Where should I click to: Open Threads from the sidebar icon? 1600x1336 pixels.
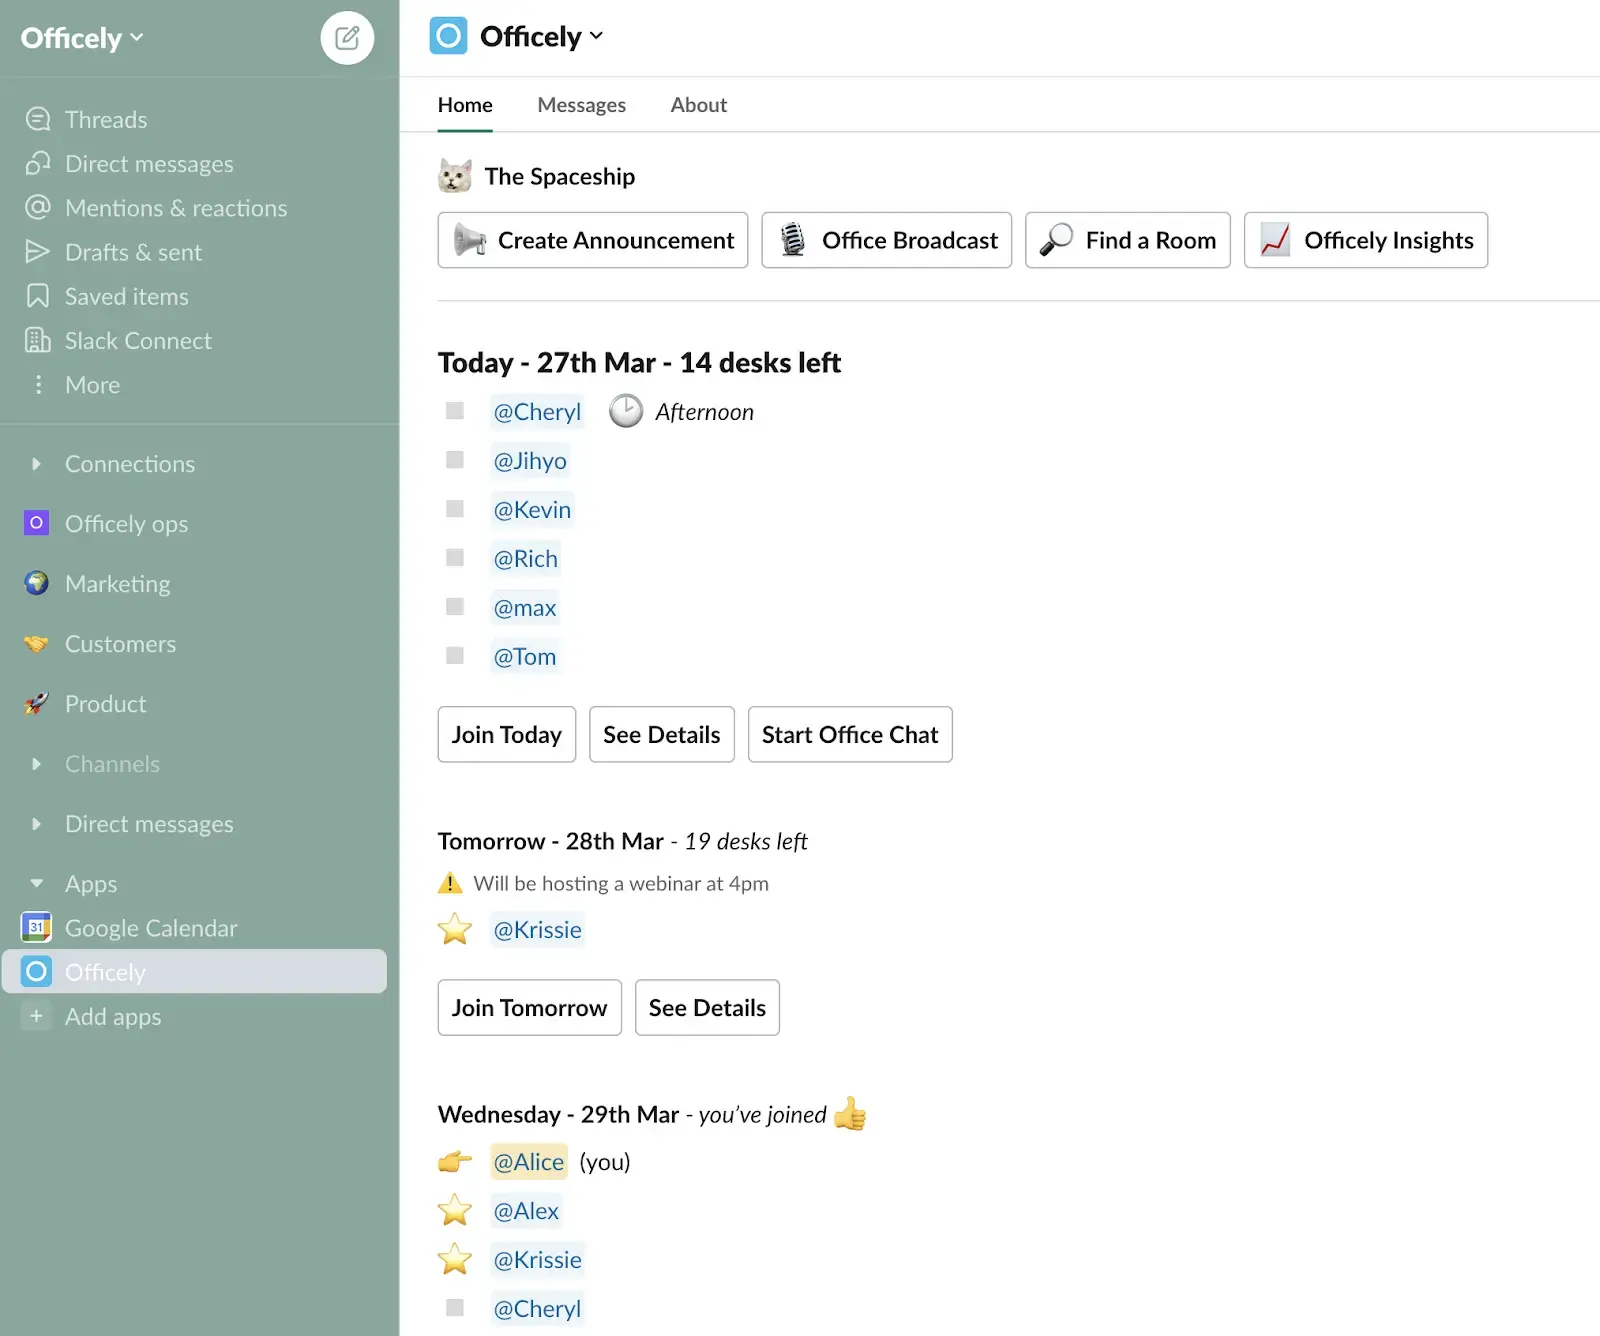[38, 119]
